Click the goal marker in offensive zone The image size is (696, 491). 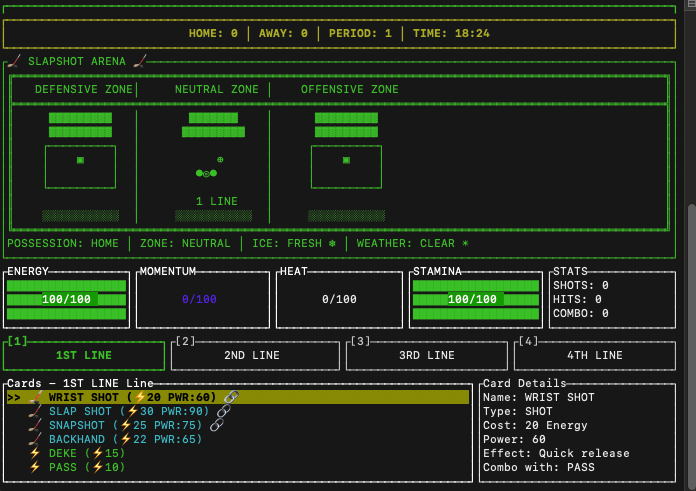click(x=347, y=160)
